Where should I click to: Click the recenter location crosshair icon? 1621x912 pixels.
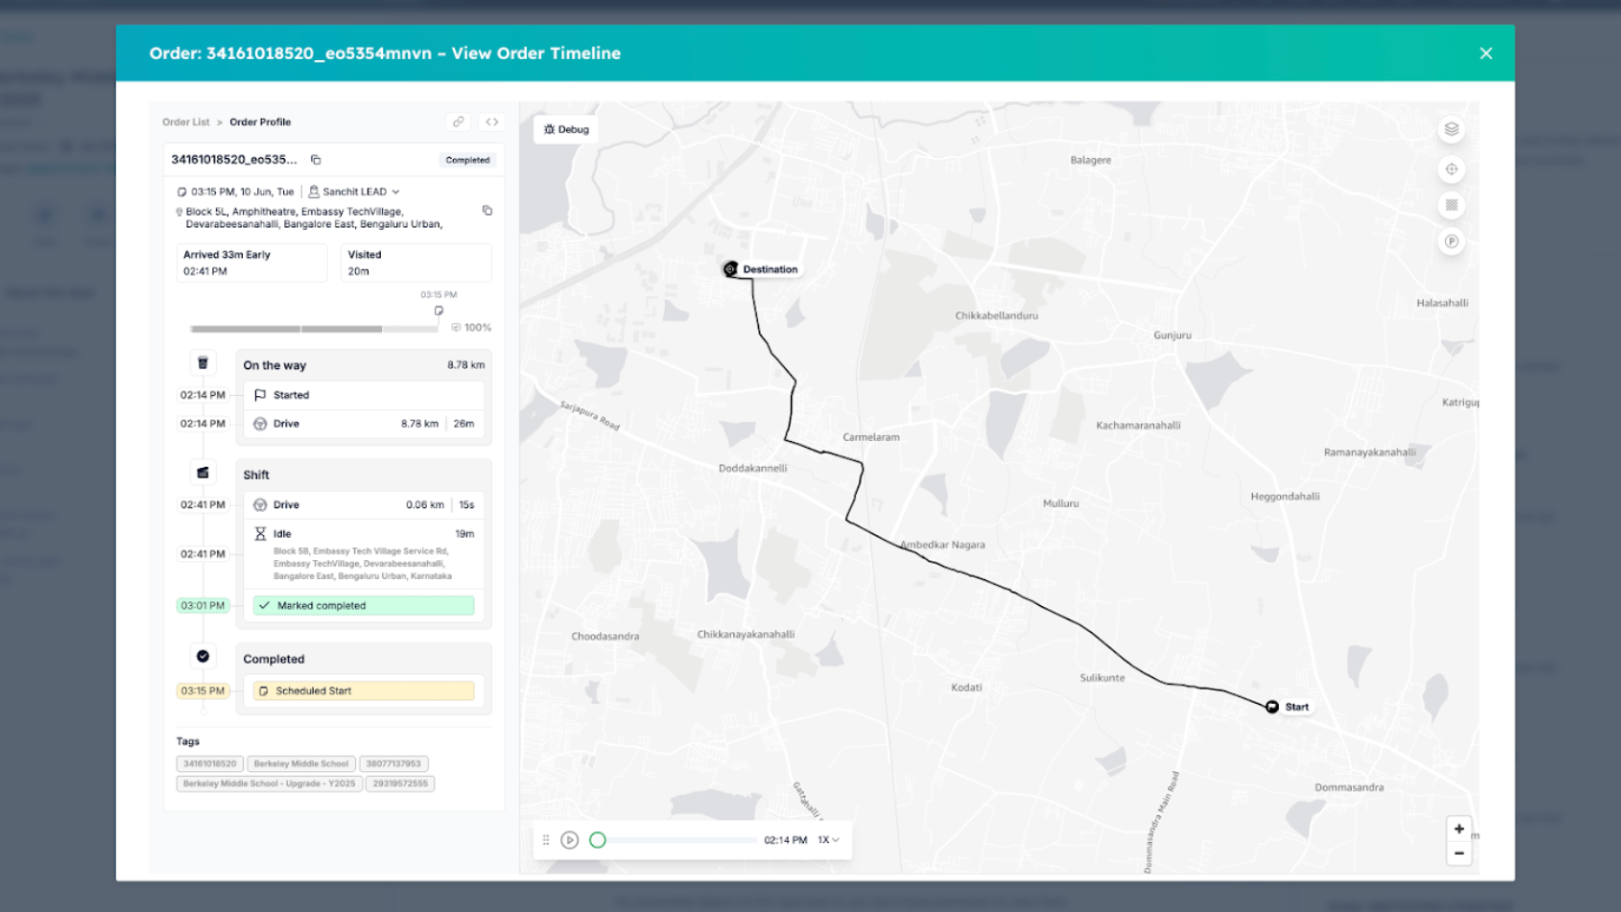coord(1451,169)
